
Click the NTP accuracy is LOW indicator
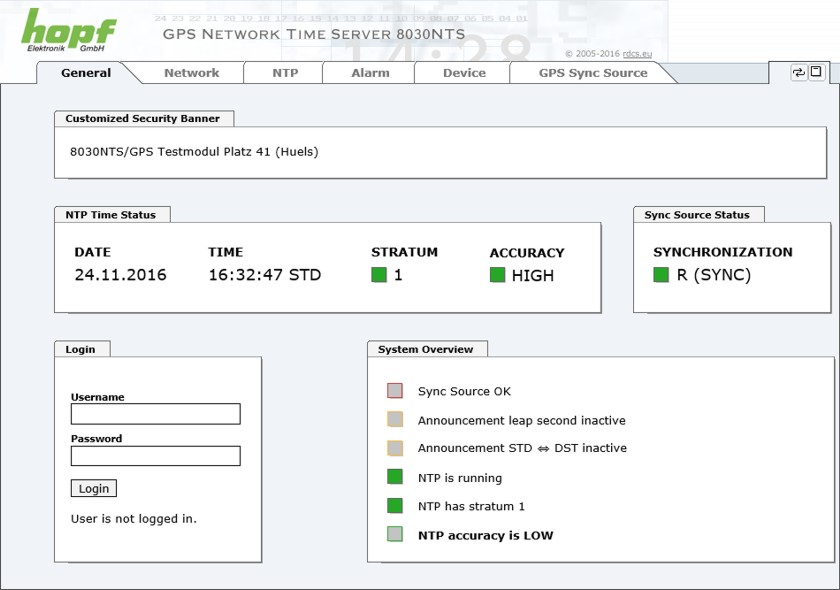pos(395,535)
